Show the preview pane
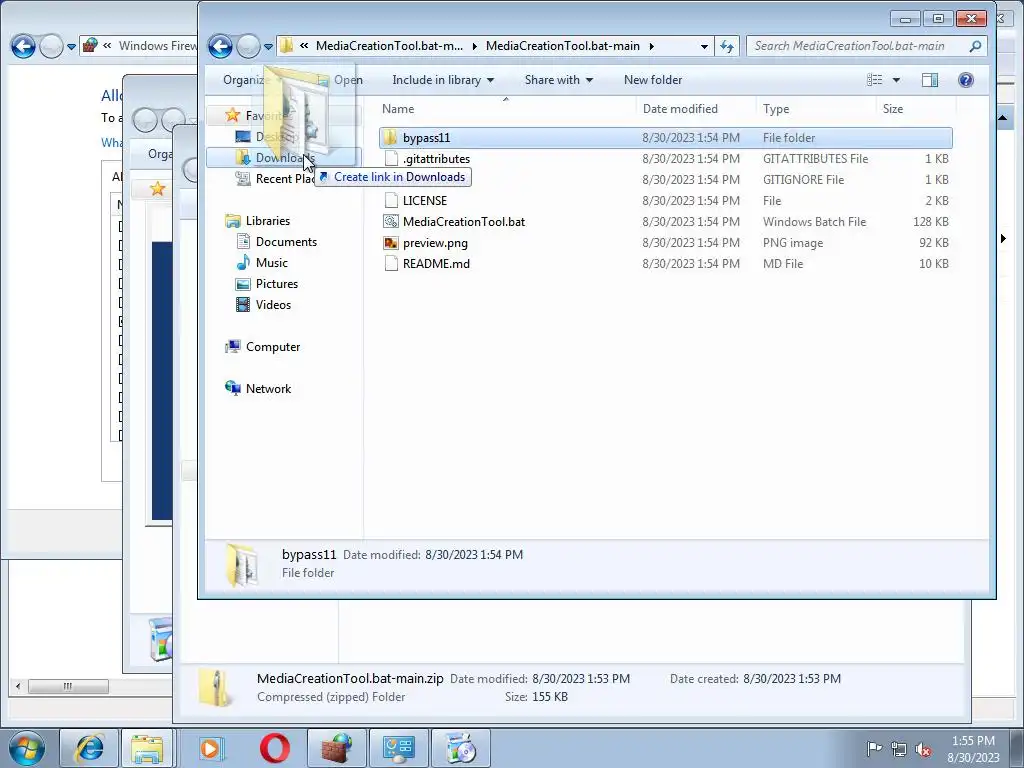 (x=930, y=80)
